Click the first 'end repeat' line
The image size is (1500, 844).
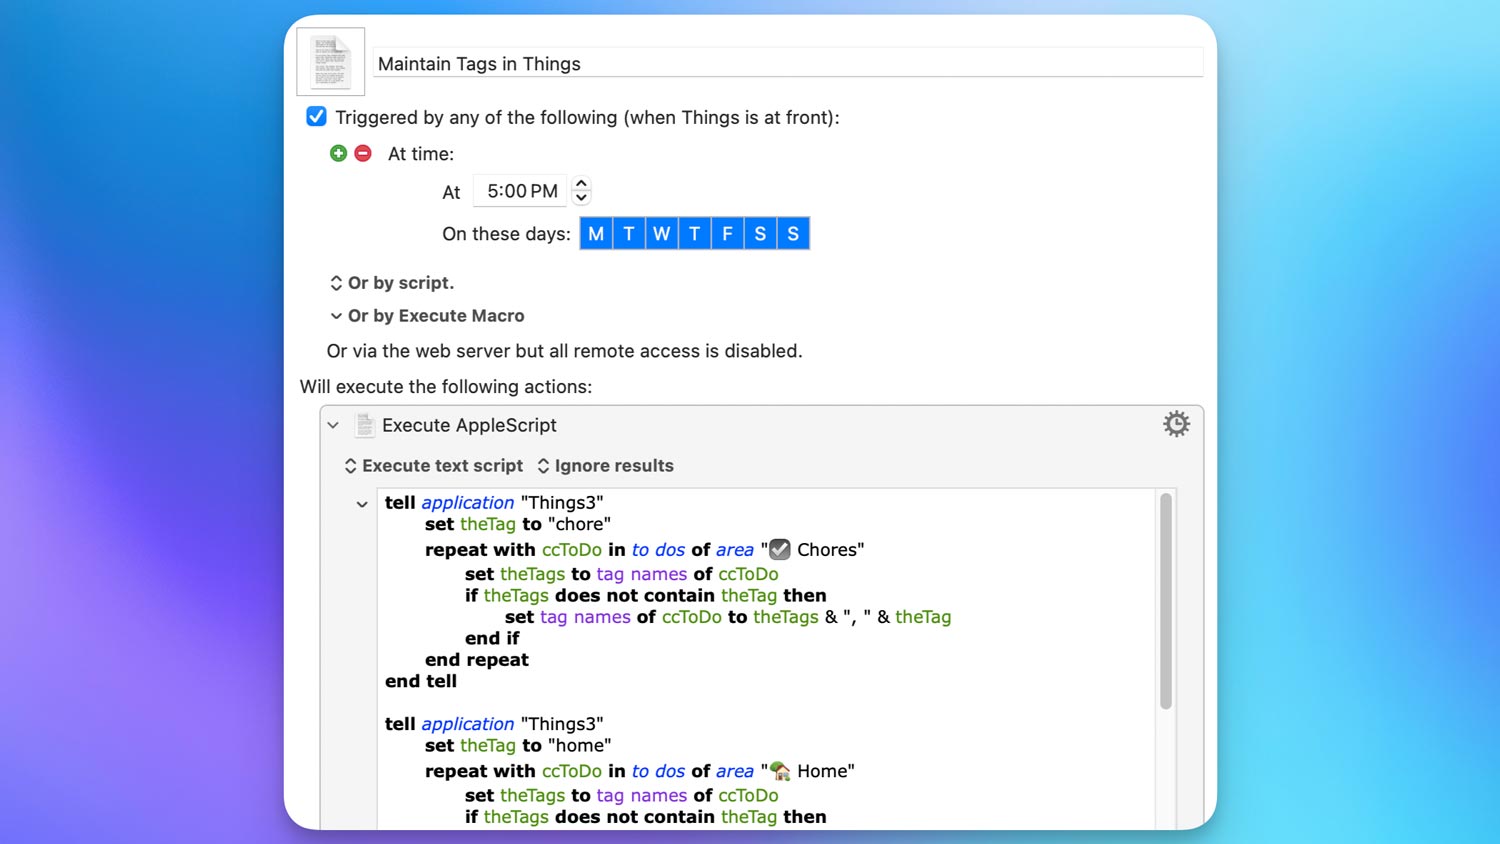477,660
